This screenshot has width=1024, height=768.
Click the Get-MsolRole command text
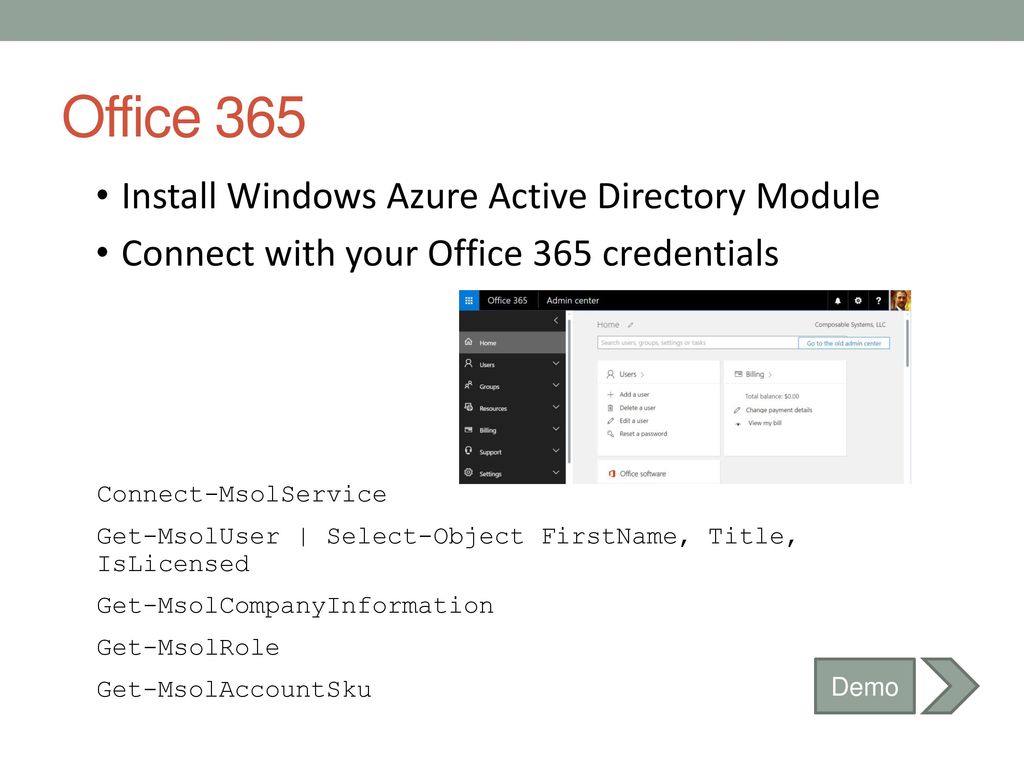tap(188, 648)
